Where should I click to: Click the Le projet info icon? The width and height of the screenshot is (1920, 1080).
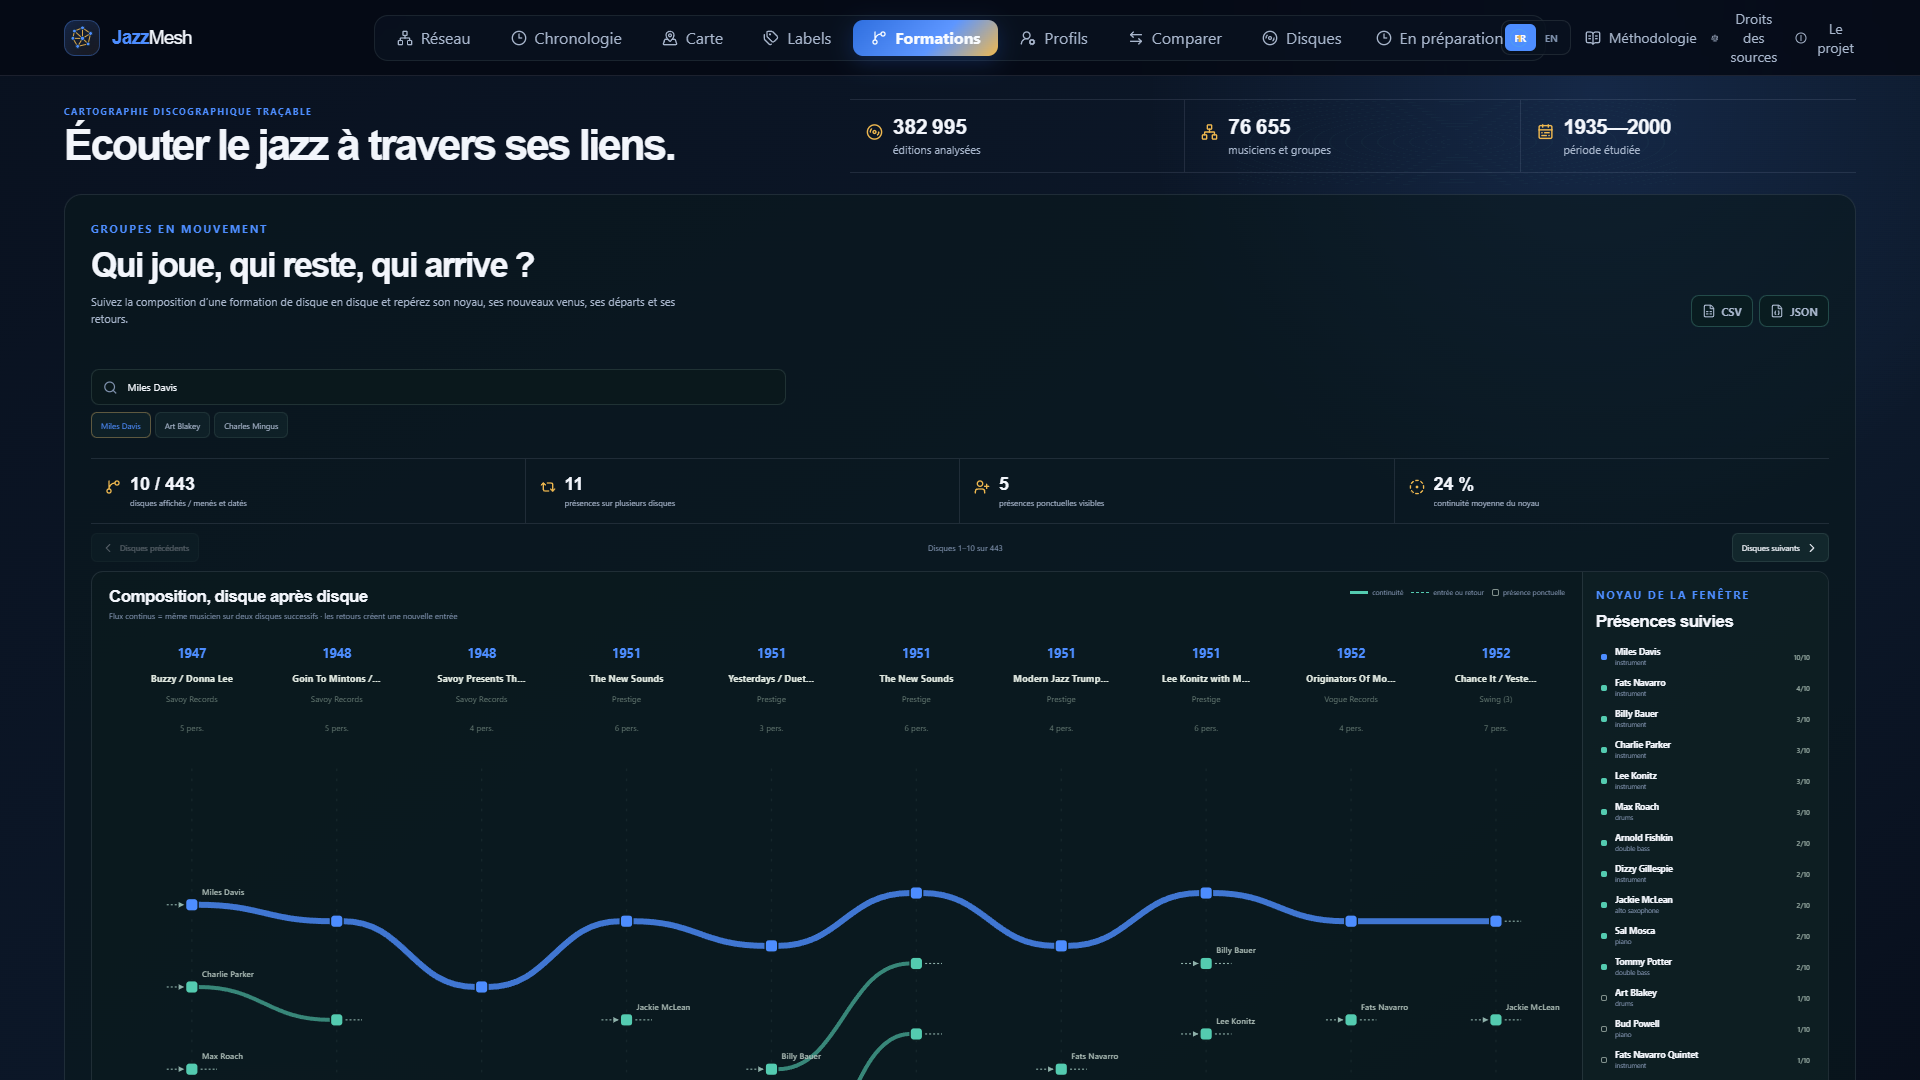pos(1801,38)
